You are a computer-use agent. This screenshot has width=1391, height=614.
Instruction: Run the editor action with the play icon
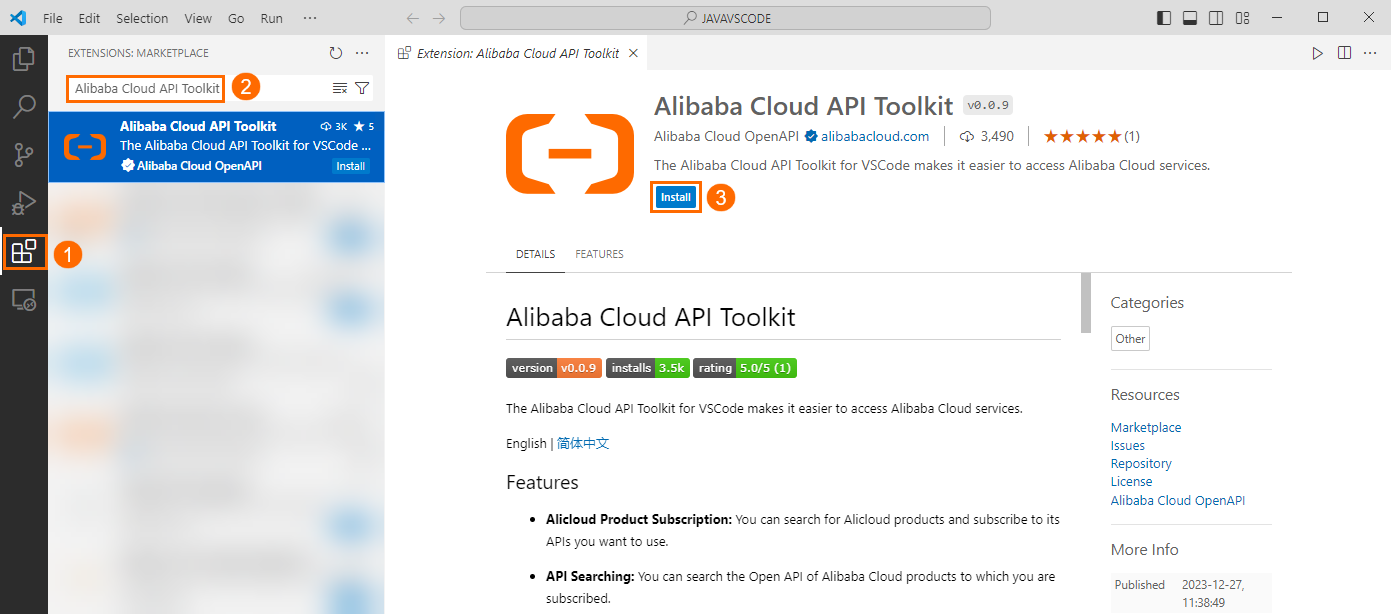[1318, 53]
